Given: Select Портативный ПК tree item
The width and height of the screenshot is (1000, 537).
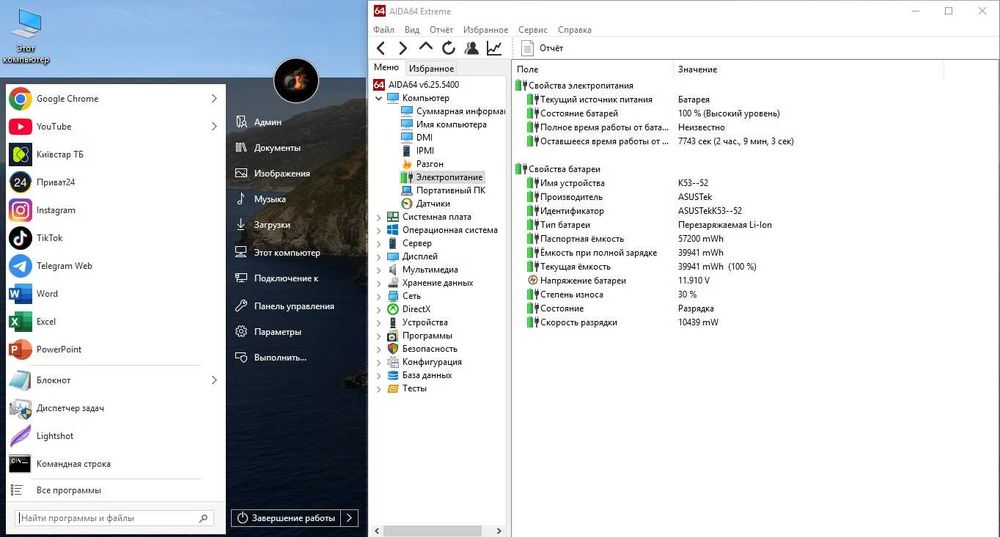Looking at the screenshot, I should pyautogui.click(x=443, y=191).
